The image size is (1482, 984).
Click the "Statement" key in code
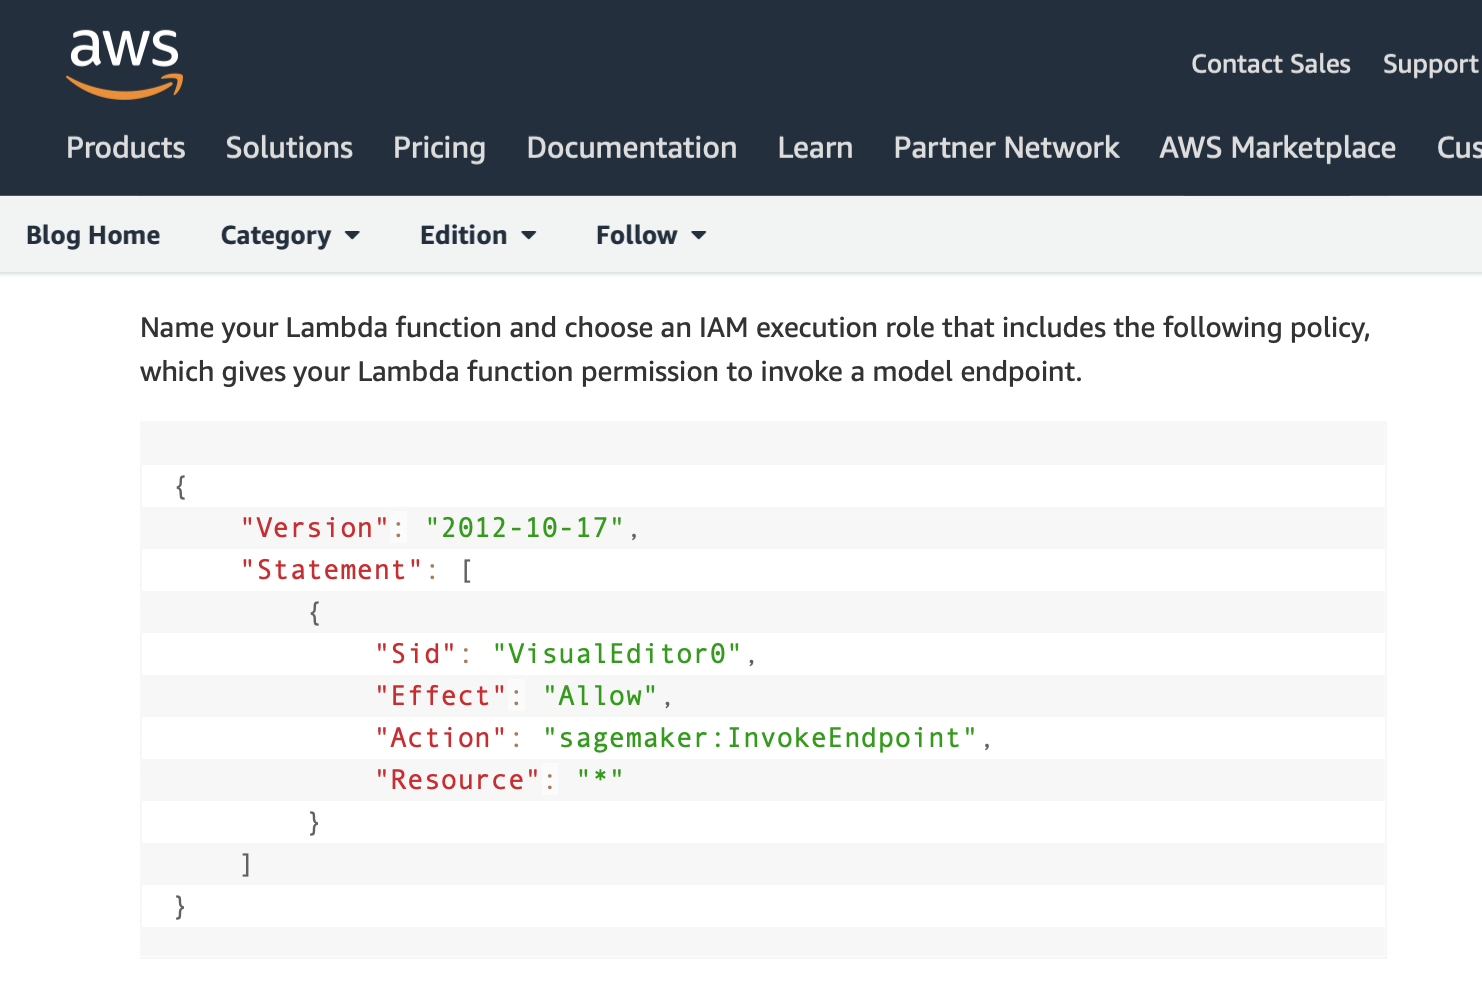(x=331, y=570)
